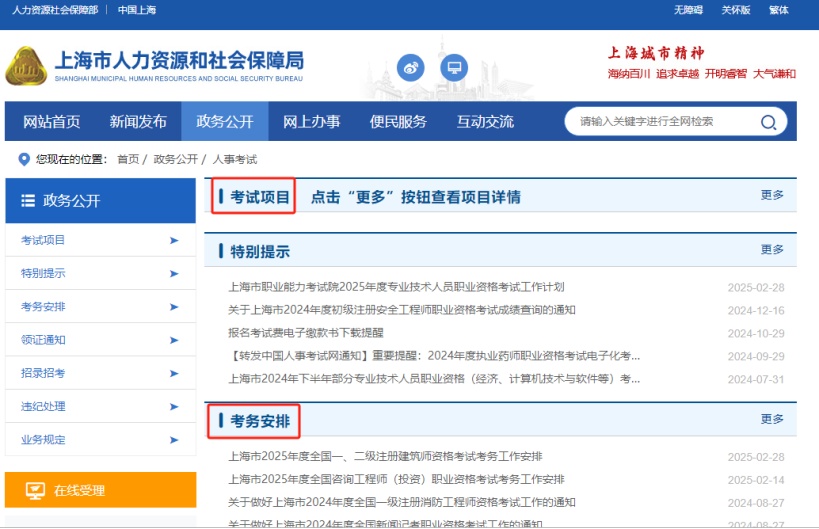The width and height of the screenshot is (819, 529).
Task: Click the search magnifier icon
Action: [768, 122]
